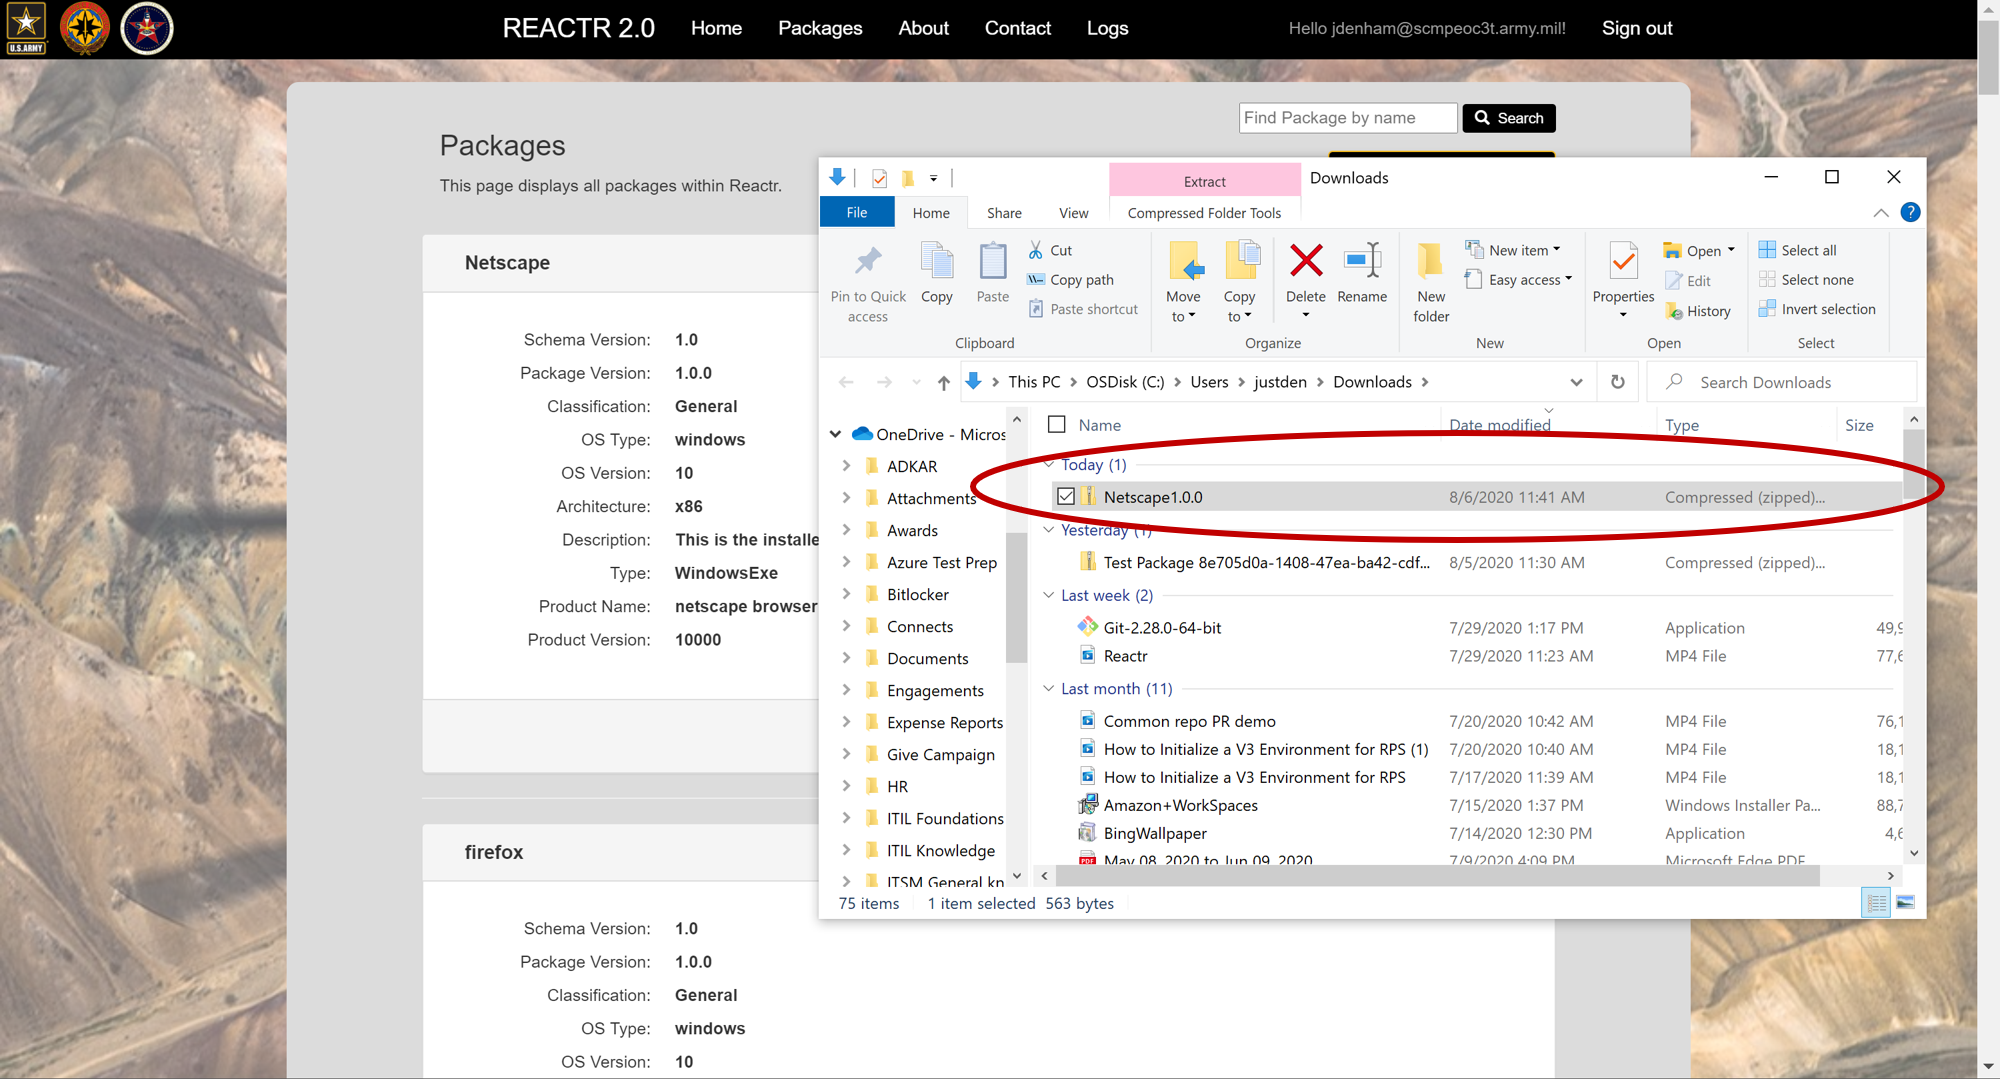Sort by the Date modified column

click(x=1499, y=425)
